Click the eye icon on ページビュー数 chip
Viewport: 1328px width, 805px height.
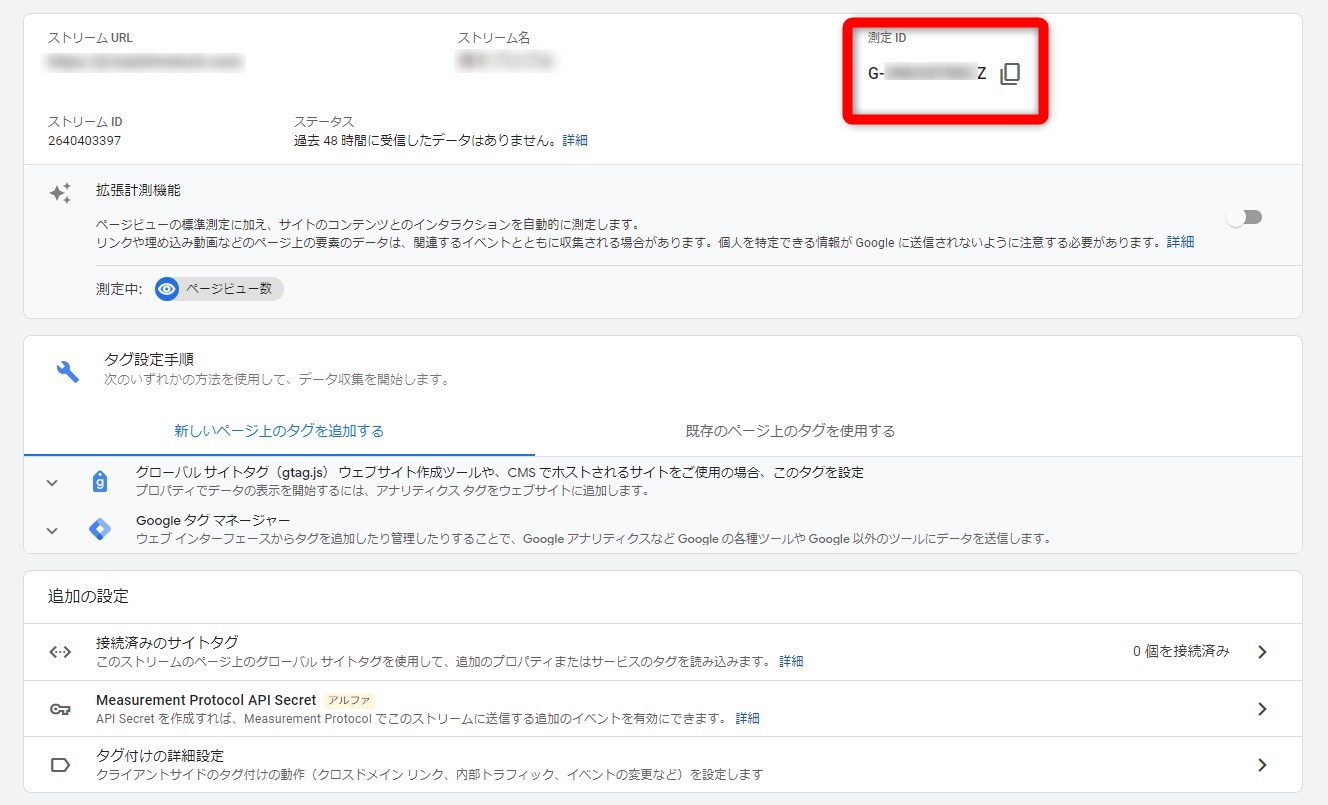166,288
